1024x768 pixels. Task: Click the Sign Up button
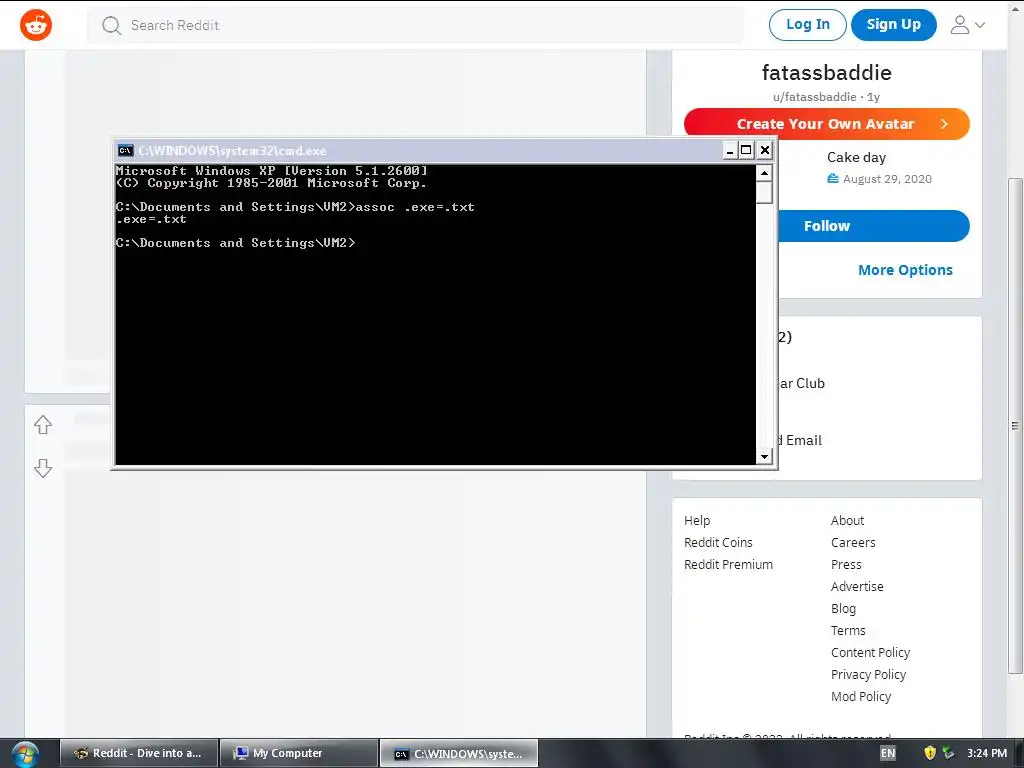click(x=893, y=25)
